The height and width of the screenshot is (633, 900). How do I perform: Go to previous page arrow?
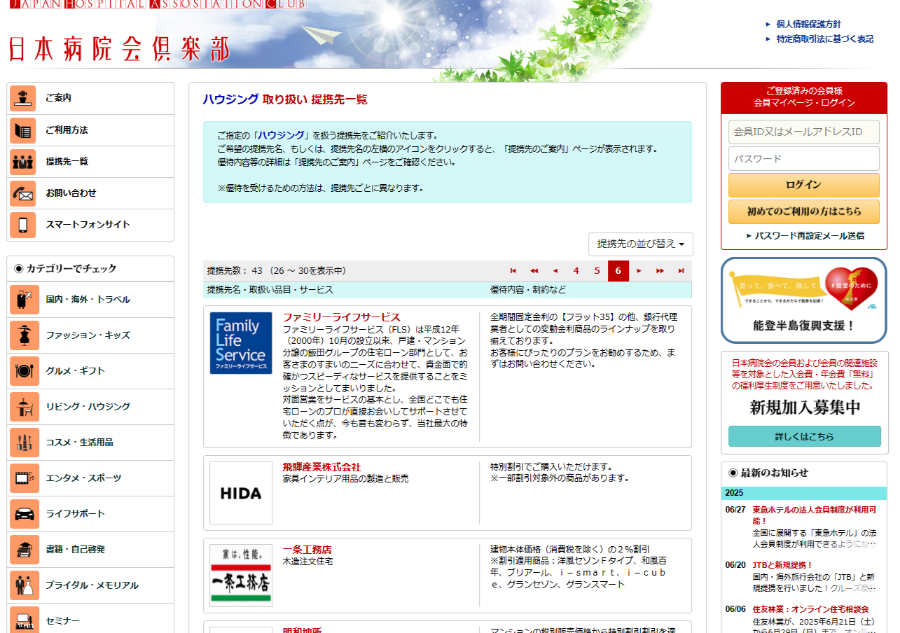tap(555, 271)
